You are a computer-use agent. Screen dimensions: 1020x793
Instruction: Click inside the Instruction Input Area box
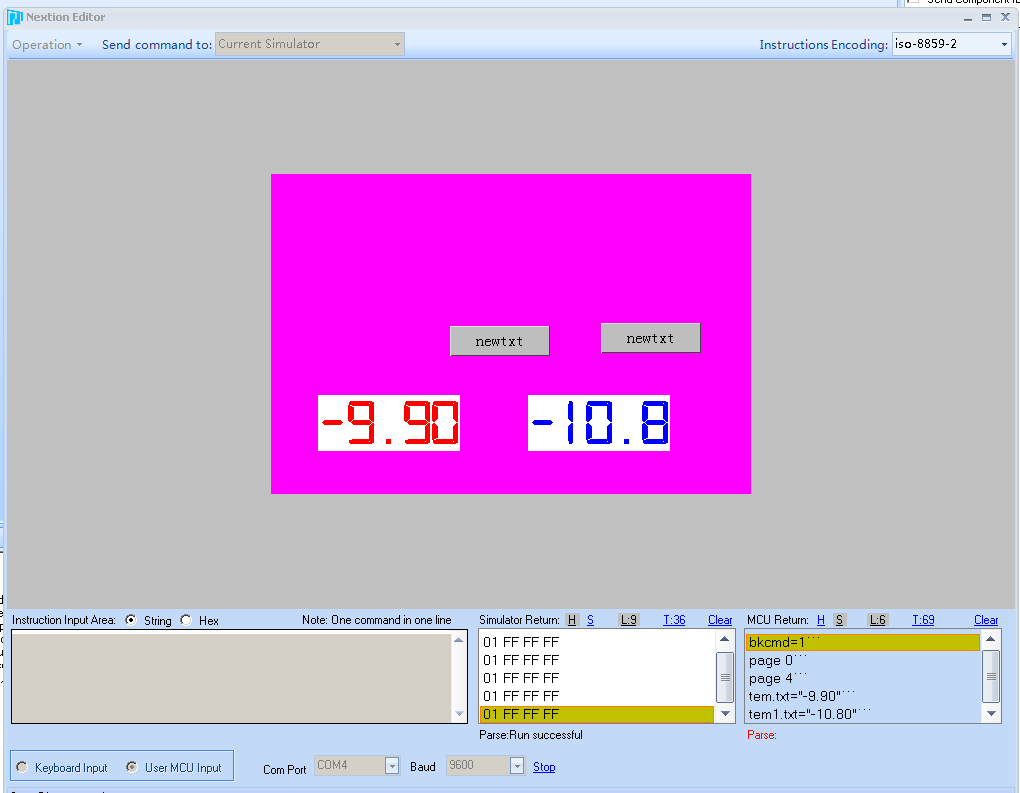[x=232, y=677]
